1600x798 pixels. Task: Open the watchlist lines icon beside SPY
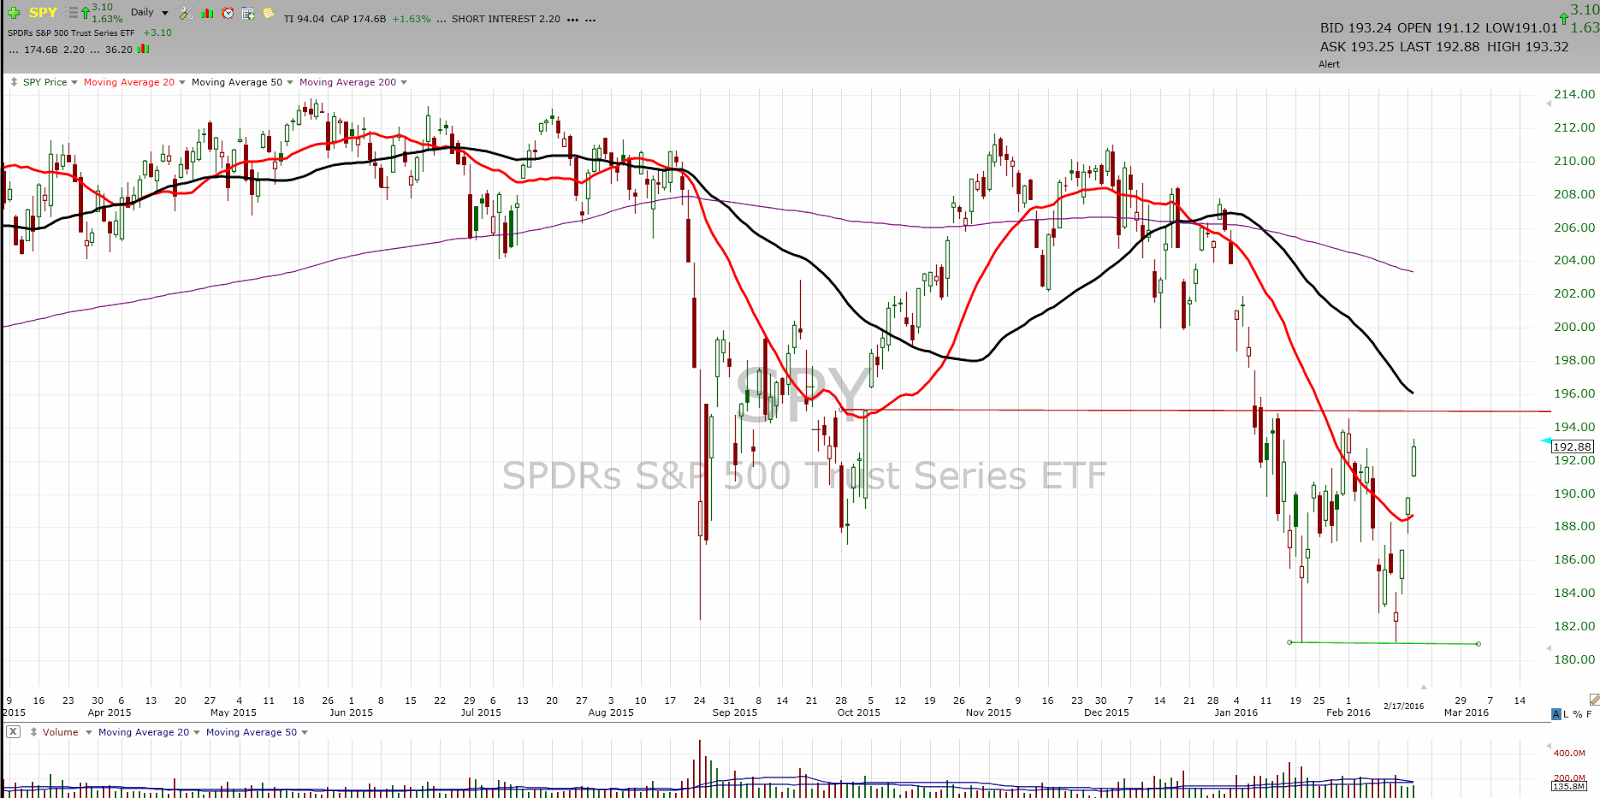(72, 13)
